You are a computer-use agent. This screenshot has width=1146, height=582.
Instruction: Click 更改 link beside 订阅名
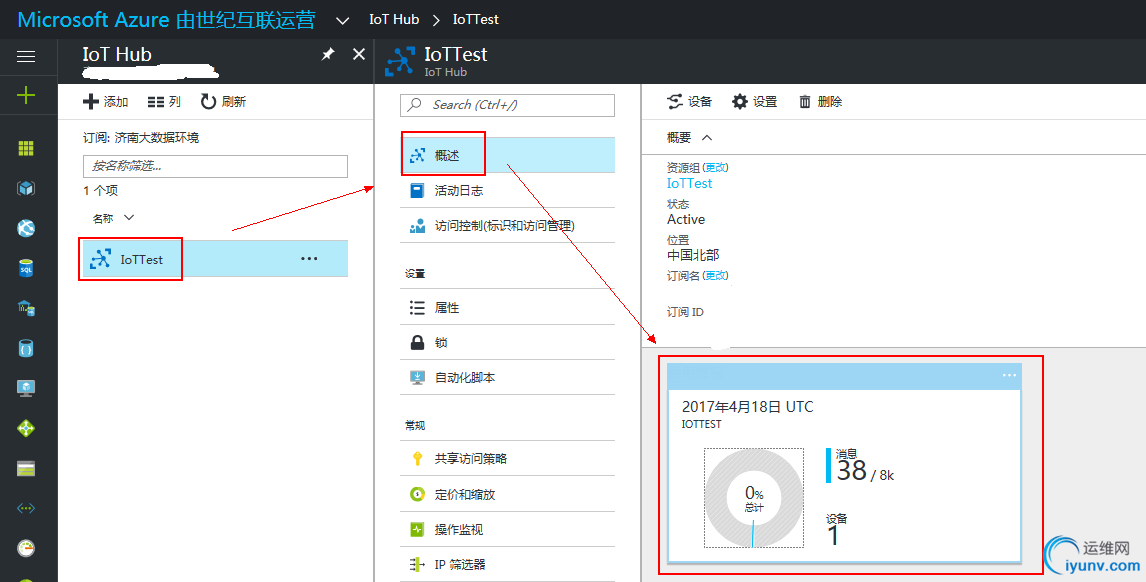tap(716, 276)
